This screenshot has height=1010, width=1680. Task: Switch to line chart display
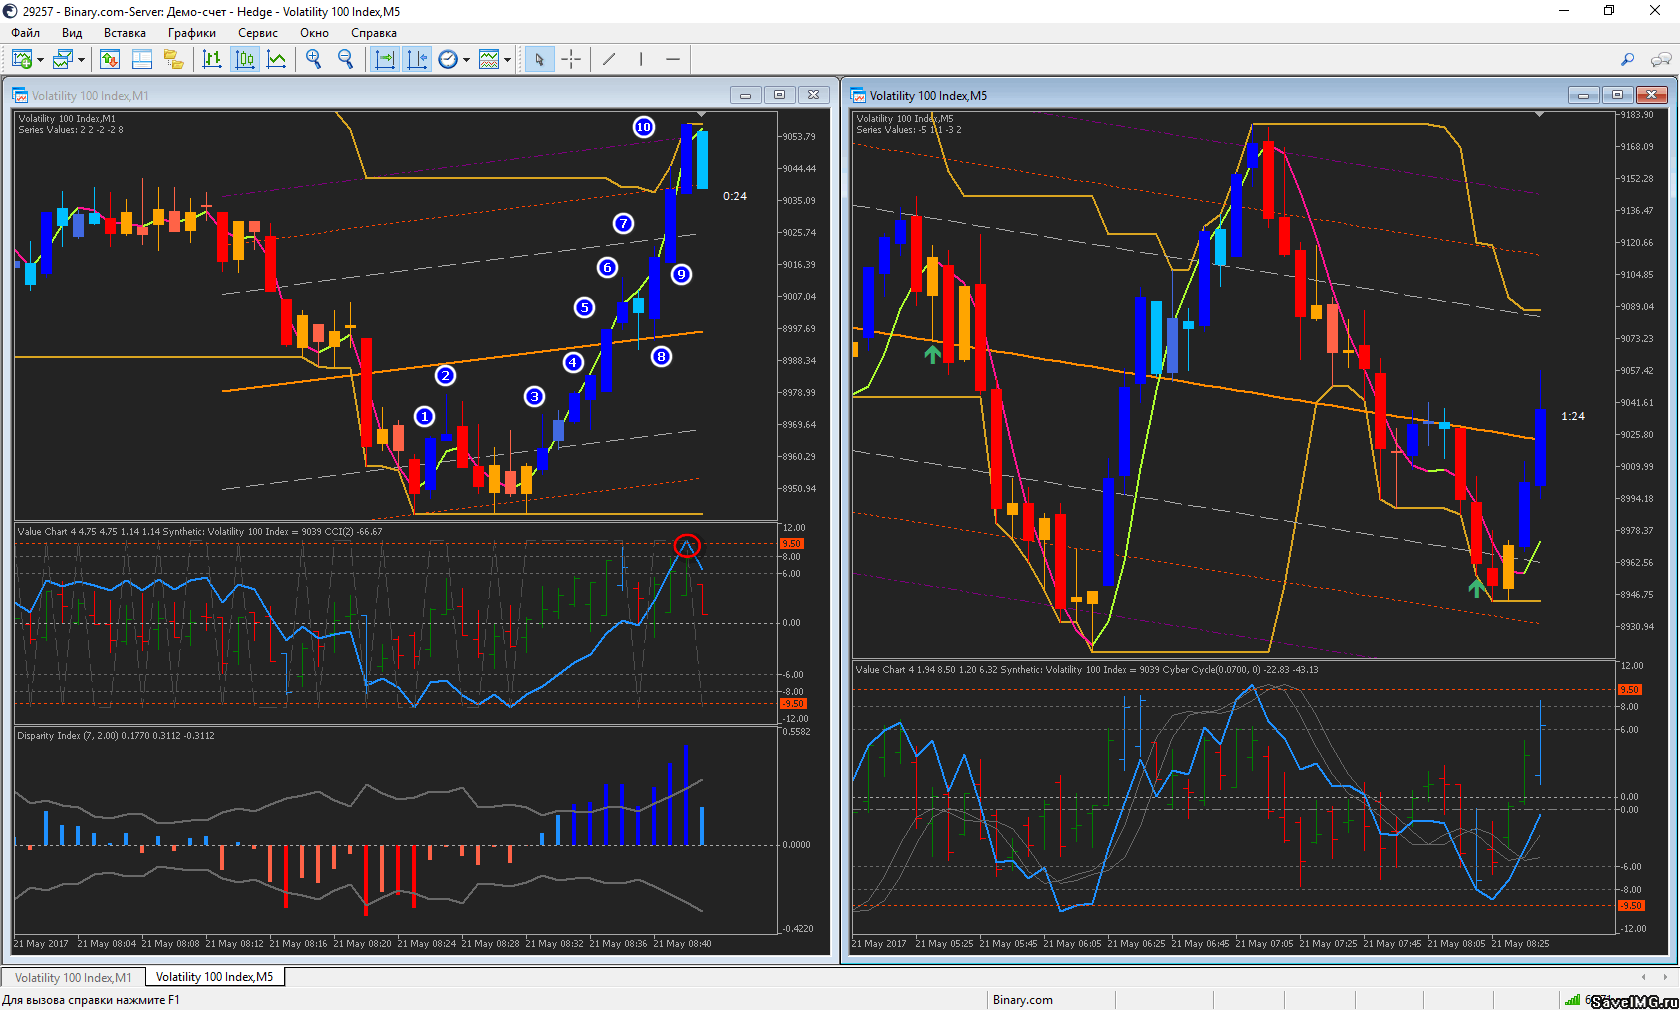tap(277, 60)
